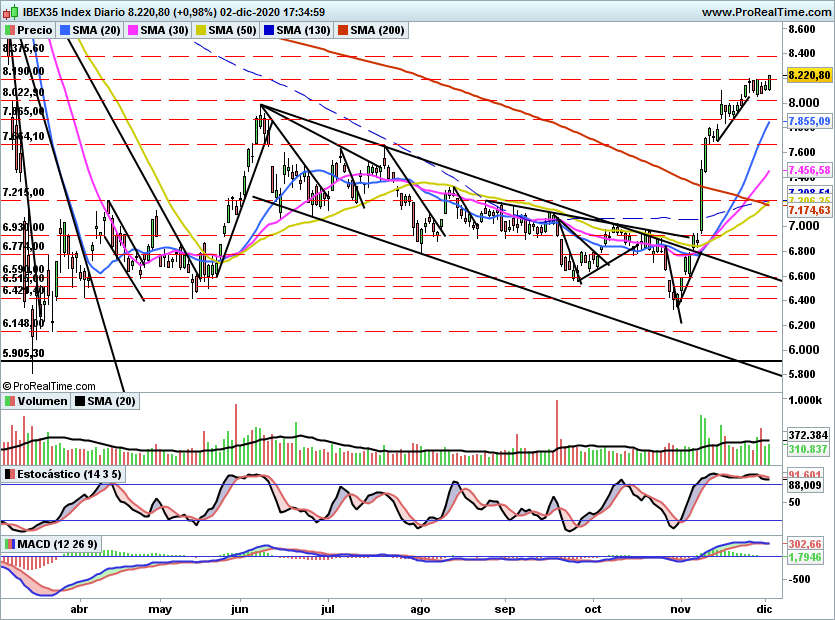Click the Estocástico indicator icon
The width and height of the screenshot is (835, 620).
pyautogui.click(x=10, y=474)
